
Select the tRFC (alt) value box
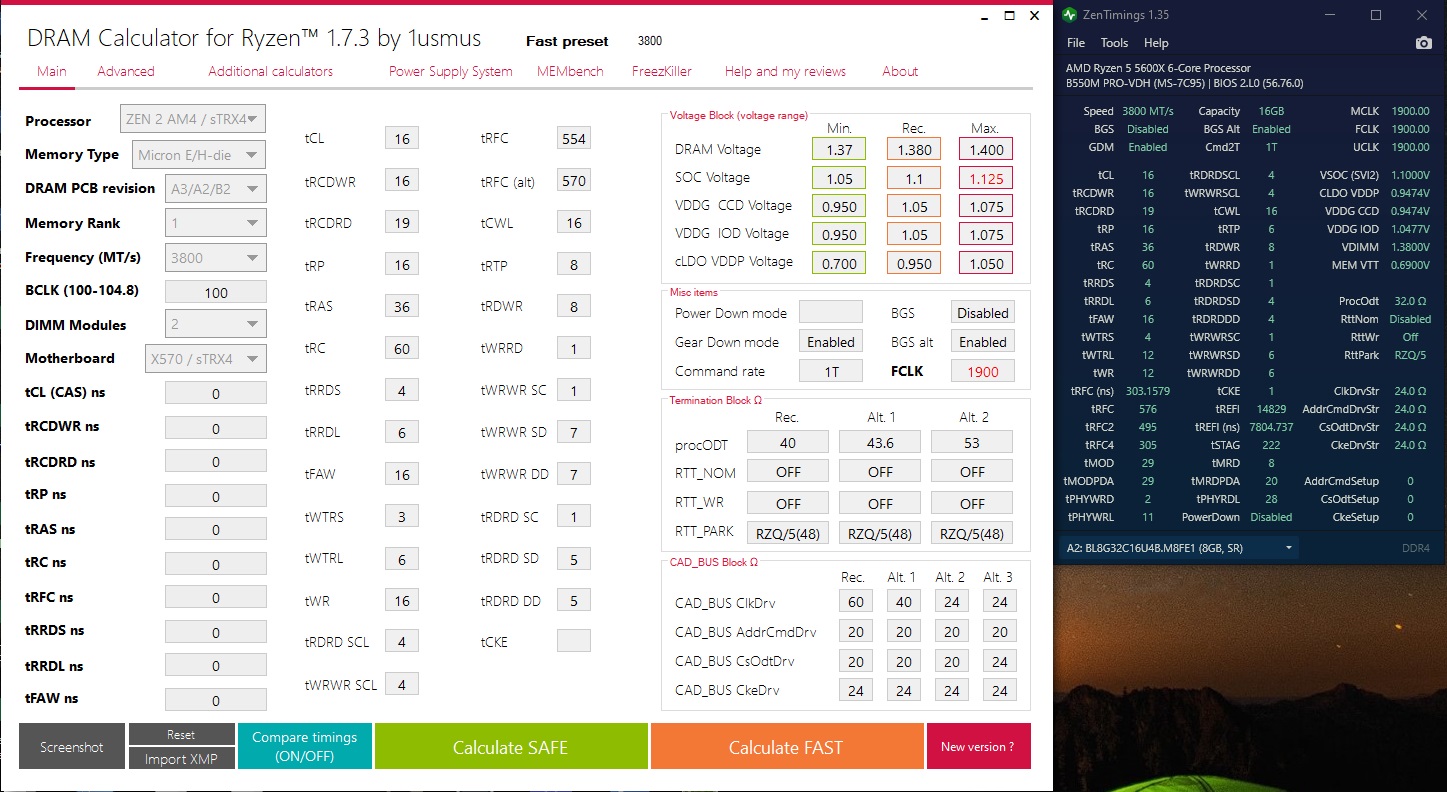click(574, 181)
